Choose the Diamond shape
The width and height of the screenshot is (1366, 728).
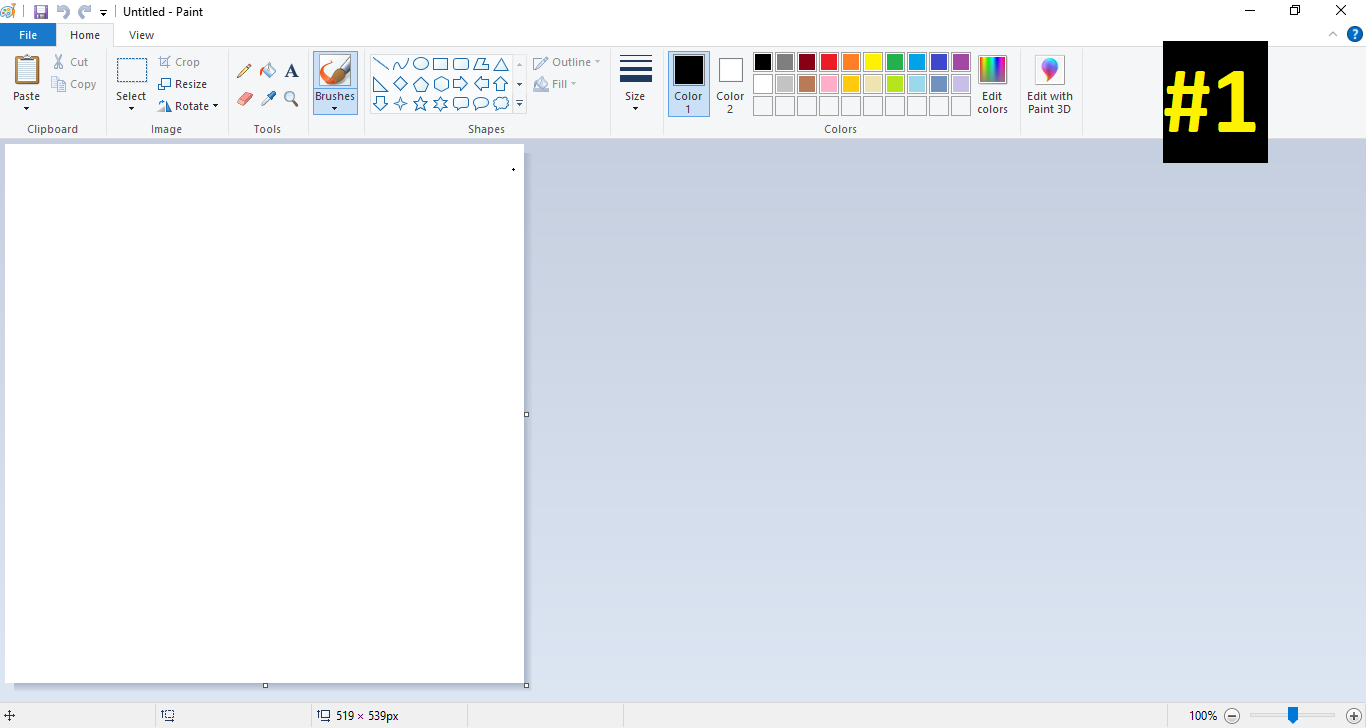tap(401, 84)
